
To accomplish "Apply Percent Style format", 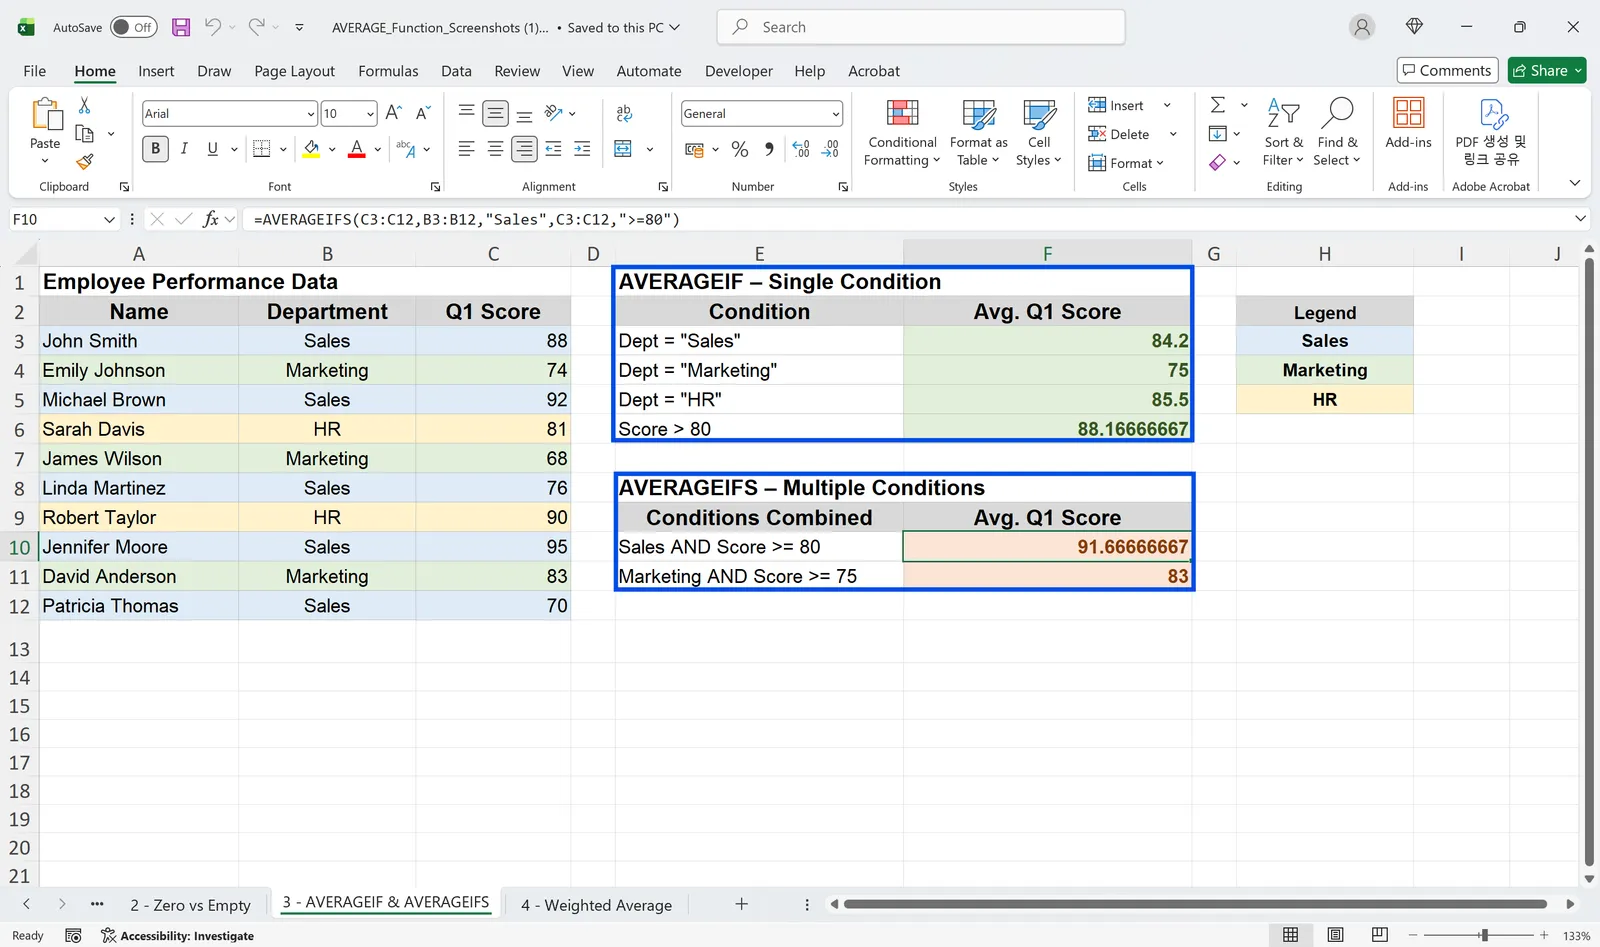I will coord(740,149).
